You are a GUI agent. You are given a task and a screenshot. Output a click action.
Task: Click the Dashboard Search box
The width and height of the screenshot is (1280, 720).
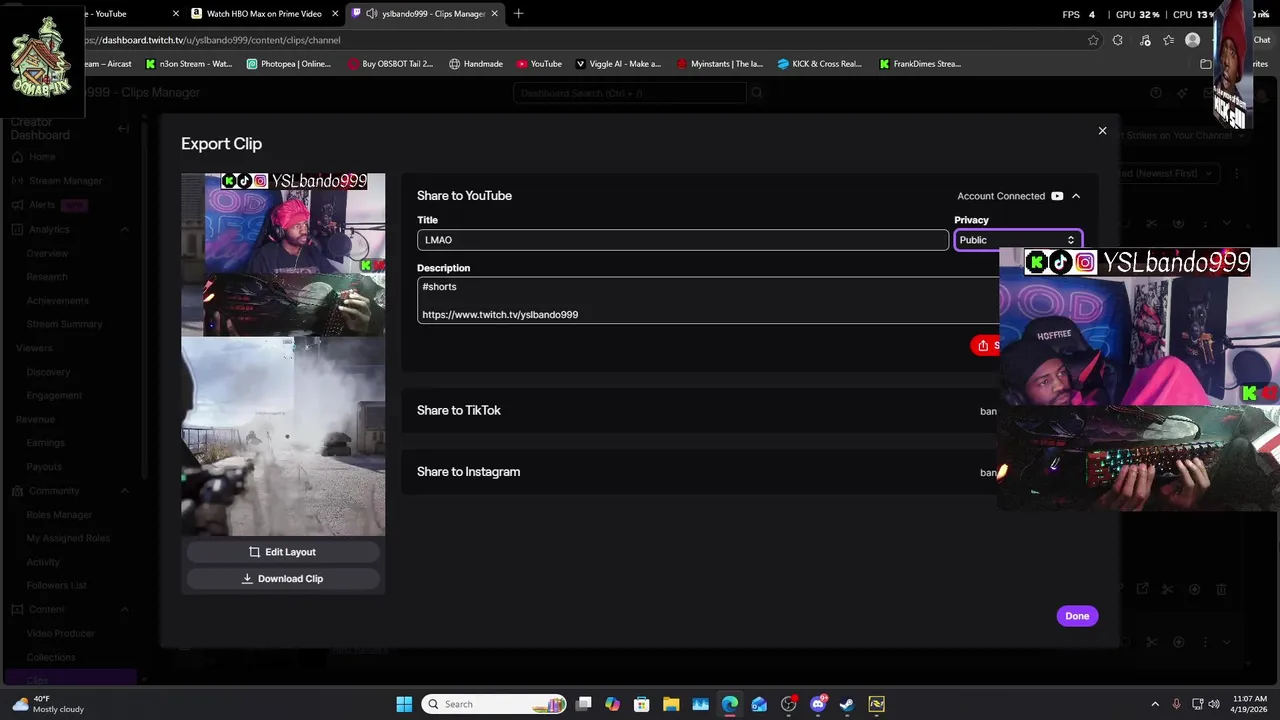(x=629, y=93)
